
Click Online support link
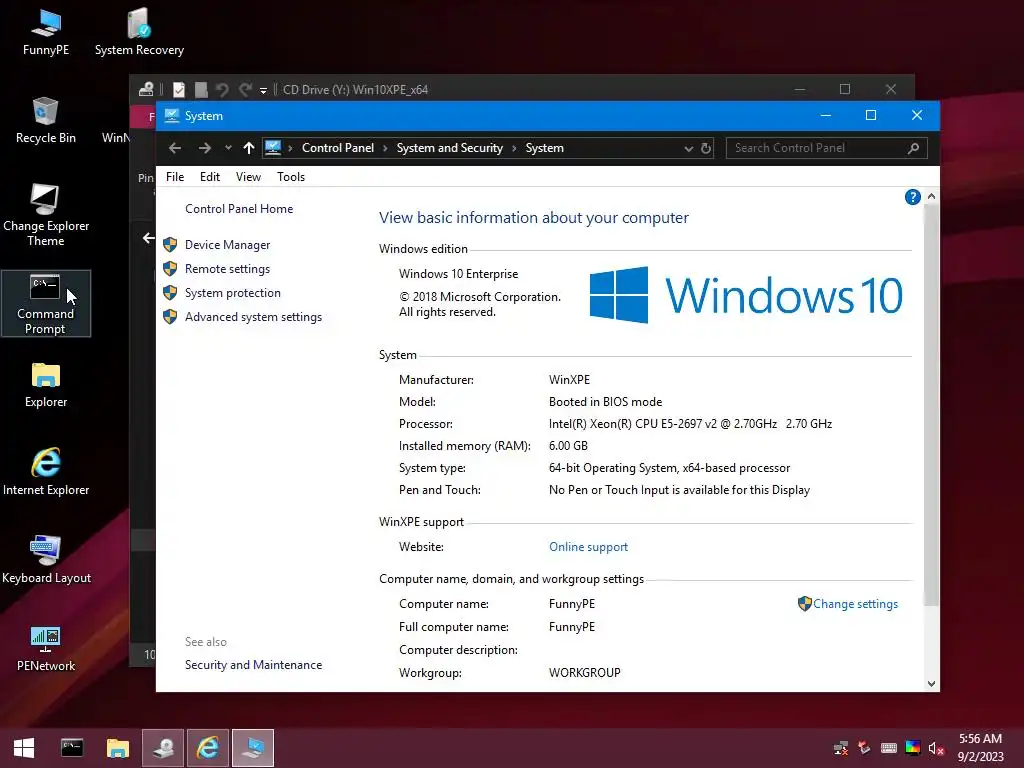point(588,547)
